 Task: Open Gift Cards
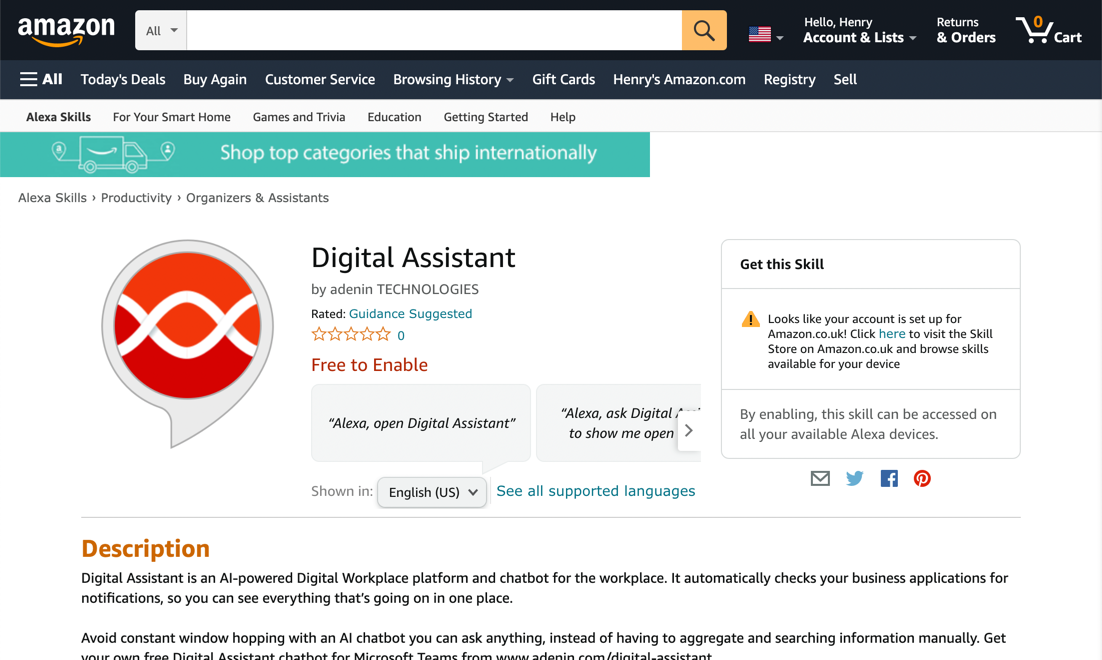coord(564,79)
